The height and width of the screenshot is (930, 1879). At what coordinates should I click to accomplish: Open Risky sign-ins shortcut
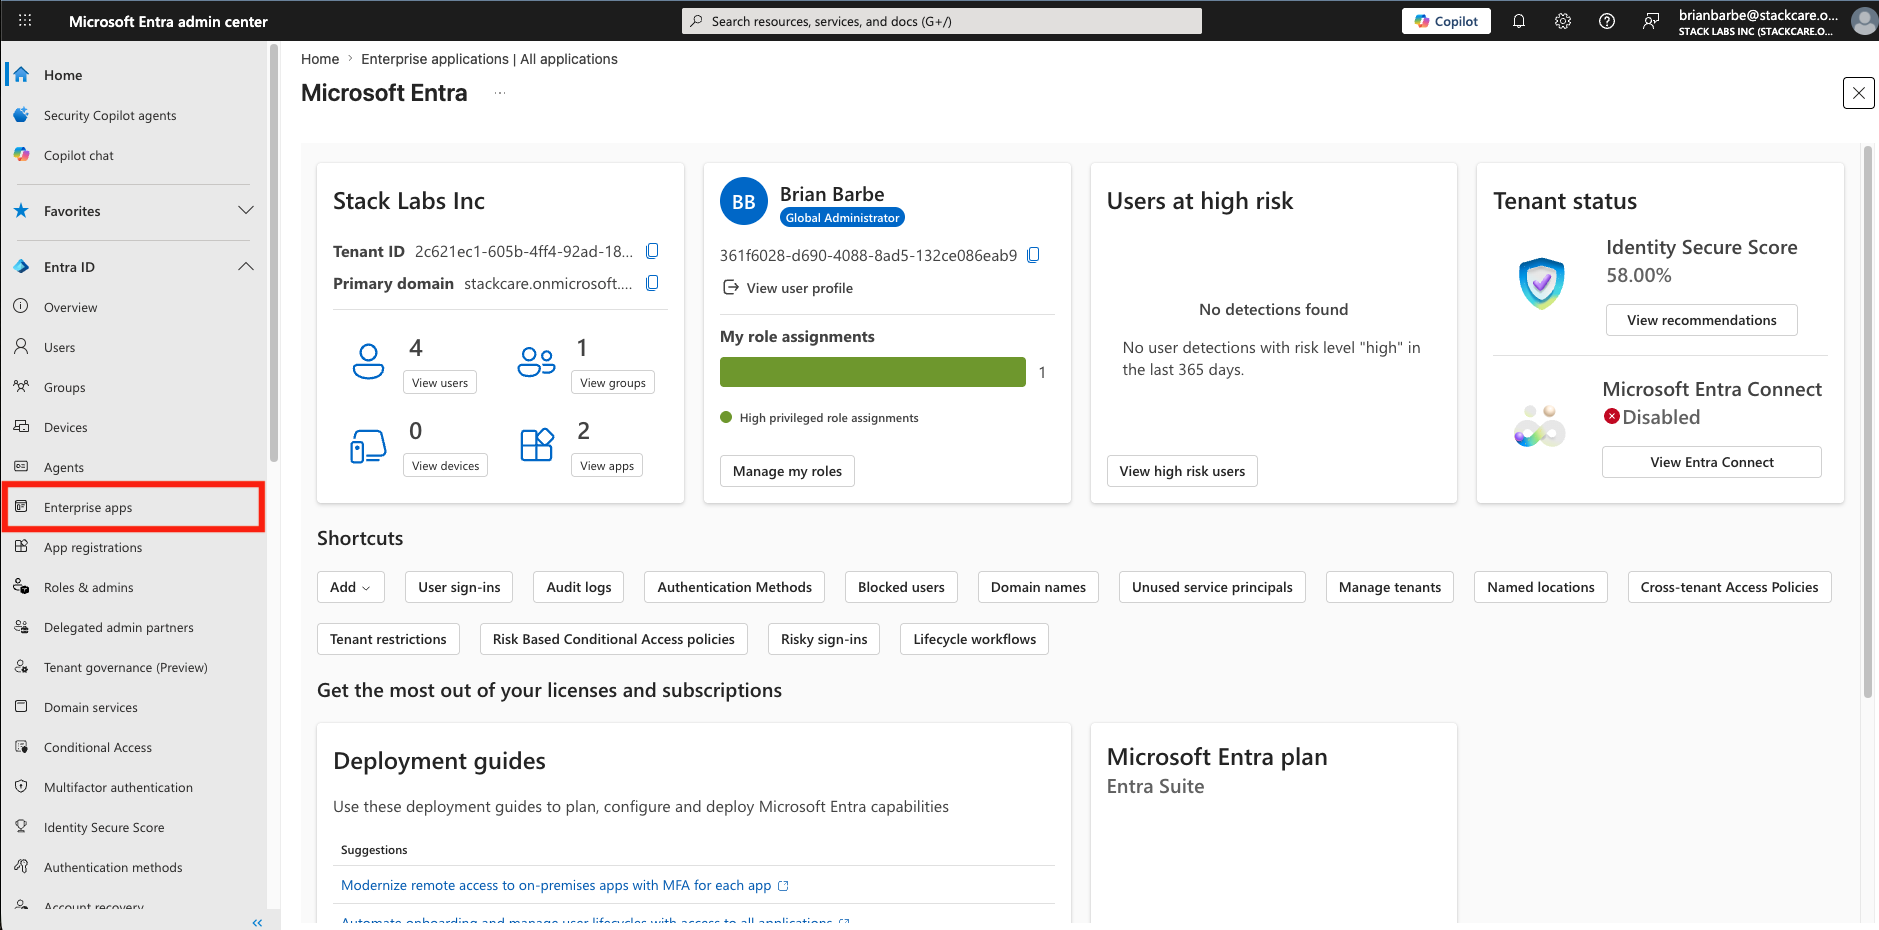pyautogui.click(x=824, y=639)
